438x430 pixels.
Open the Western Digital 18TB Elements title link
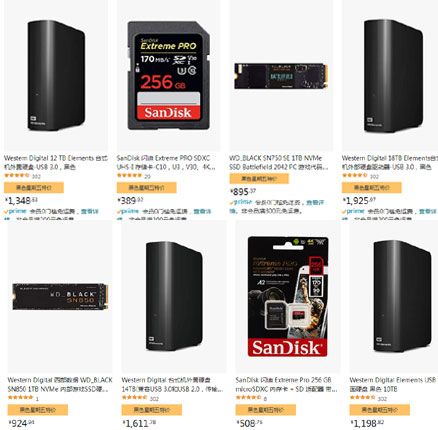tap(390, 162)
